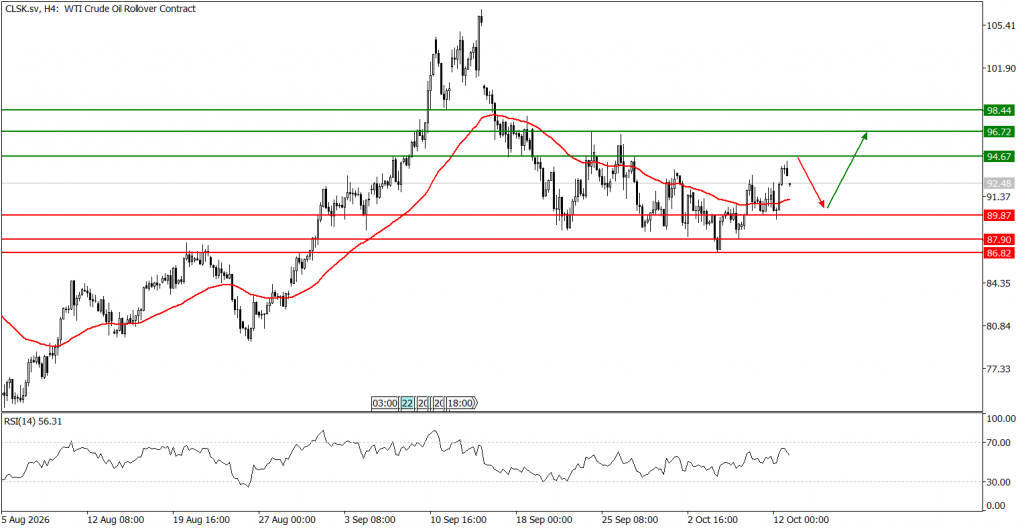Click the 84.35 price scale value
Screen dimensions: 1024x529
tap(1000, 283)
